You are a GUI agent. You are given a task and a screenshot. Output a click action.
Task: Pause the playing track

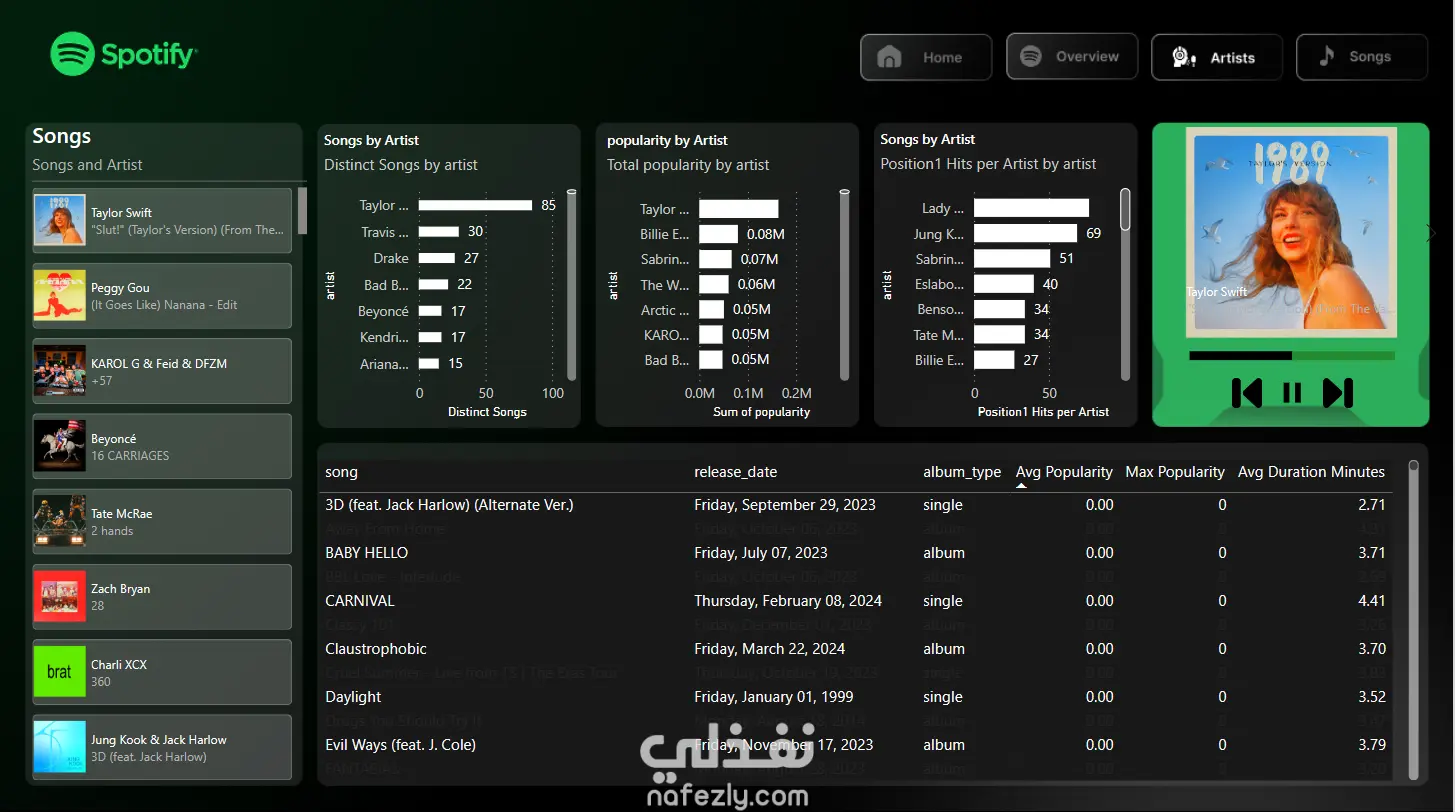click(x=1292, y=393)
